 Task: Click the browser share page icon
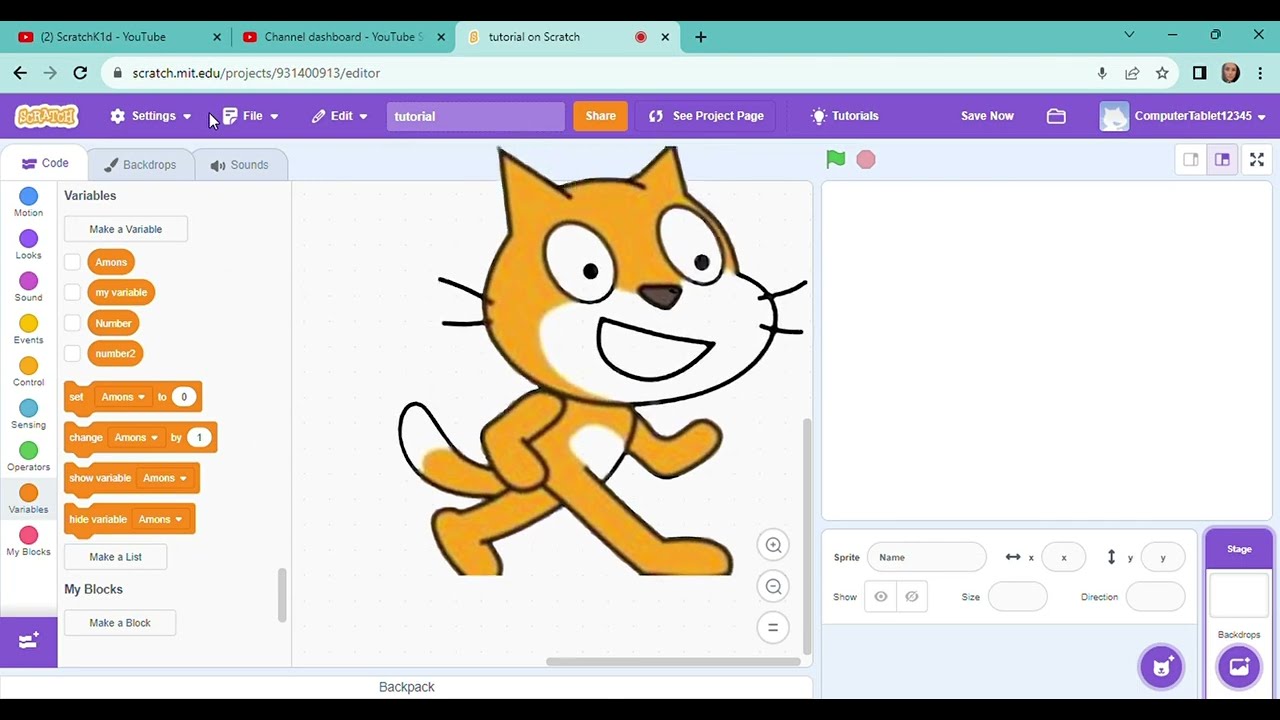click(1132, 73)
